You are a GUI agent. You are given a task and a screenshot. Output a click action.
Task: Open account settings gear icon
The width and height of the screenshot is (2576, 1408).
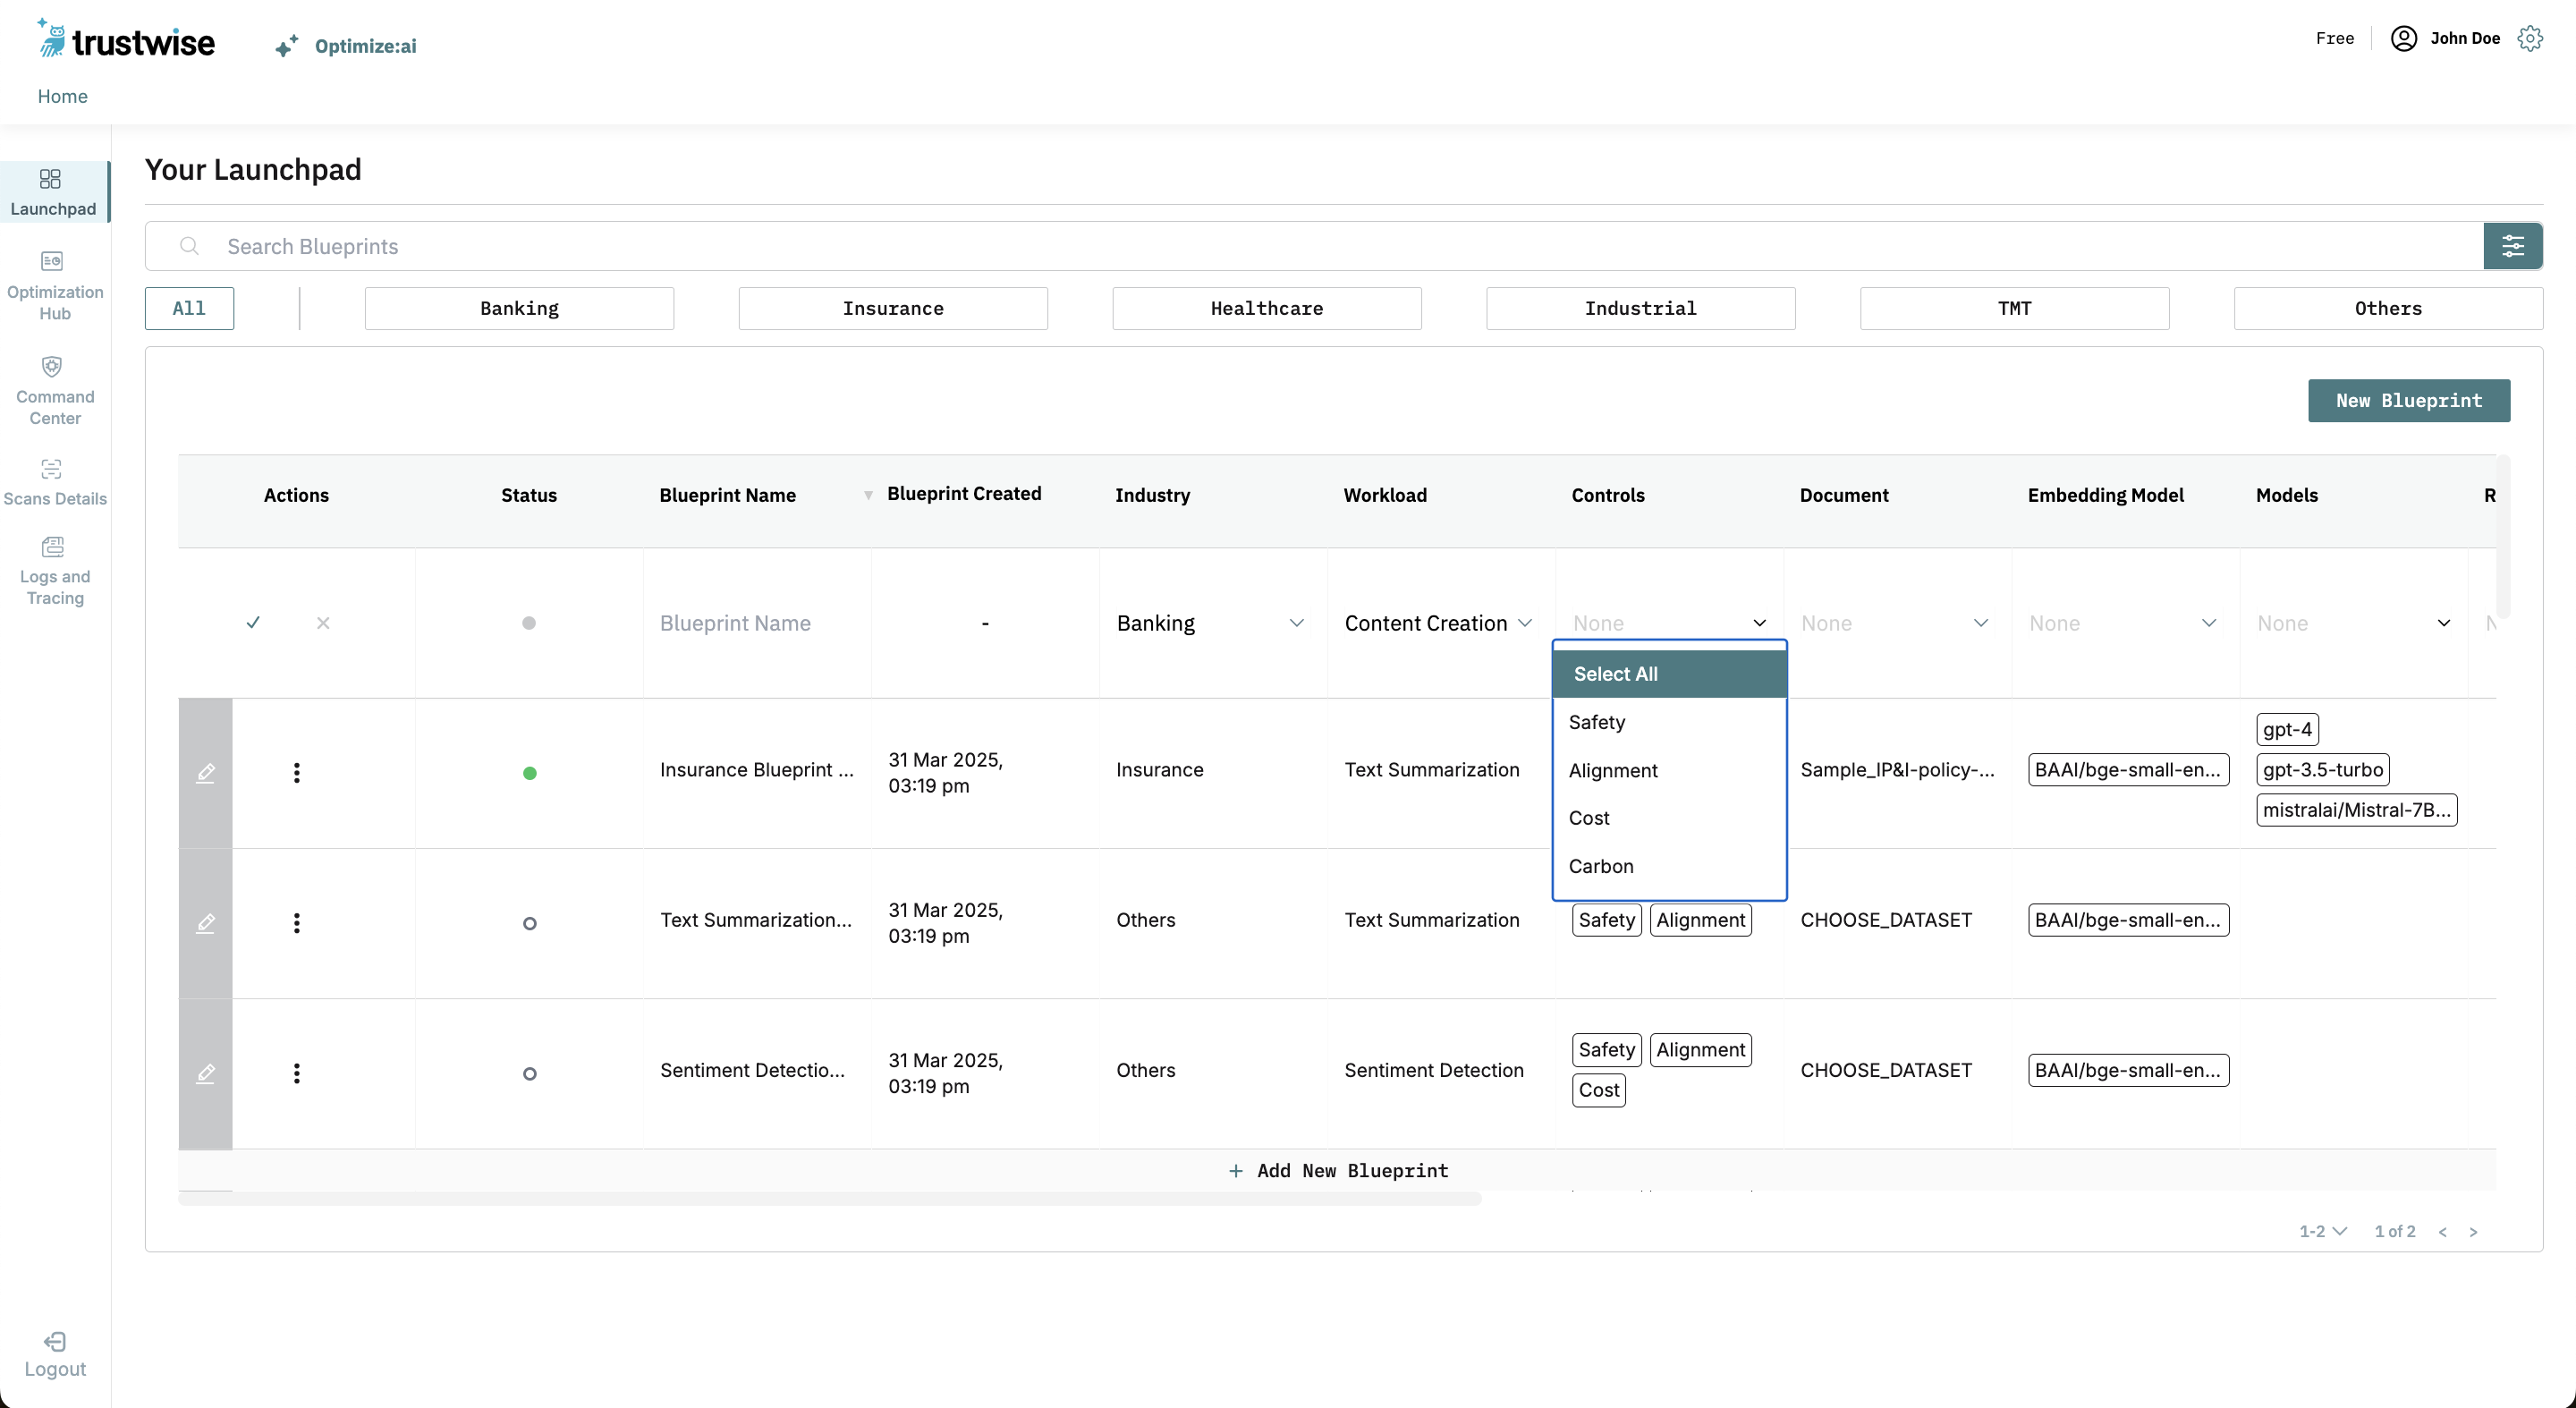[x=2530, y=38]
